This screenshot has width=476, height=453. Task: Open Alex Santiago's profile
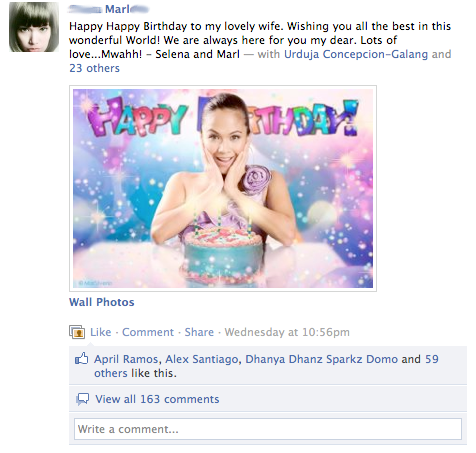pyautogui.click(x=202, y=359)
